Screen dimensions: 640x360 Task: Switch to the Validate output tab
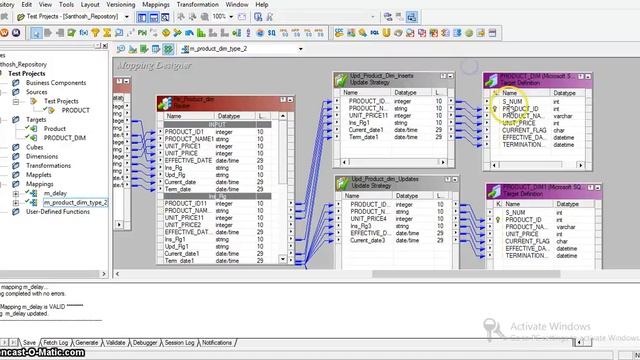tap(115, 343)
